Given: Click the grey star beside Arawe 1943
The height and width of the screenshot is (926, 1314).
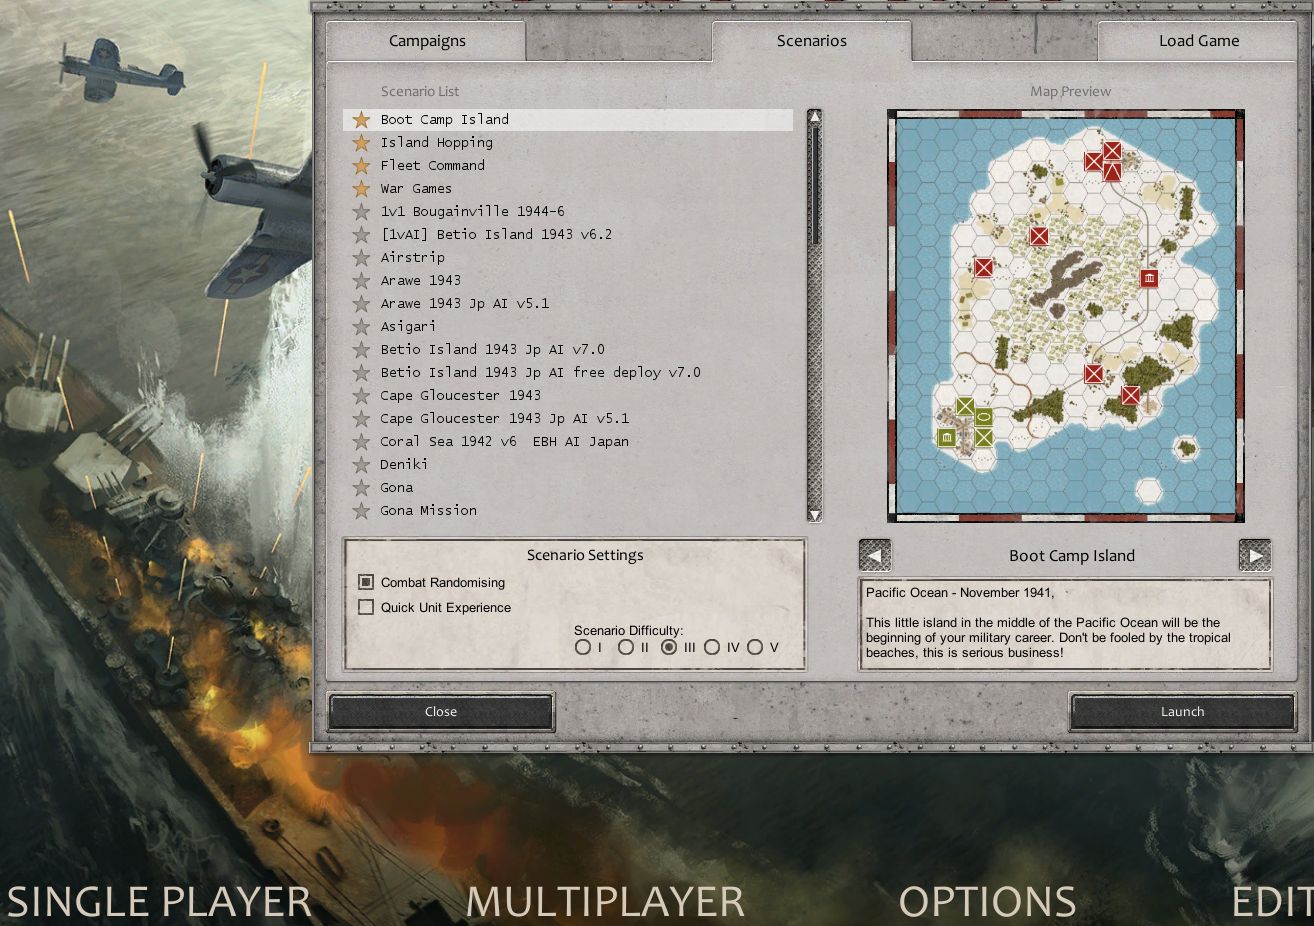Looking at the screenshot, I should (x=362, y=280).
